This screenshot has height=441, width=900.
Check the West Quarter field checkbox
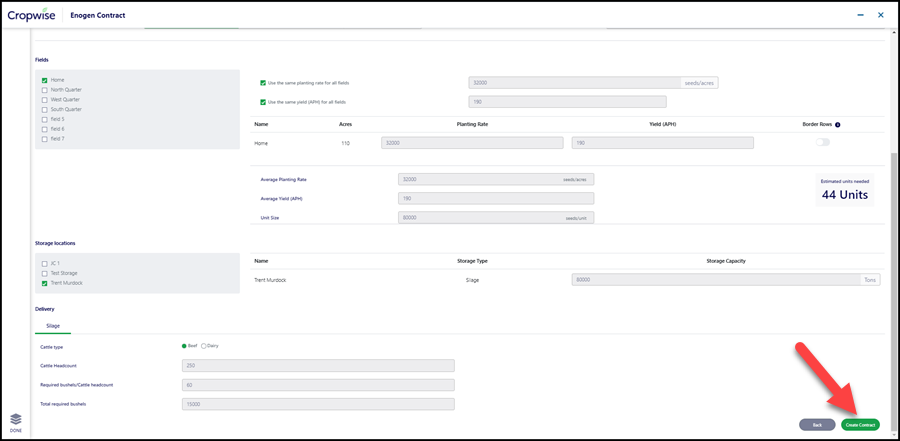(x=45, y=100)
